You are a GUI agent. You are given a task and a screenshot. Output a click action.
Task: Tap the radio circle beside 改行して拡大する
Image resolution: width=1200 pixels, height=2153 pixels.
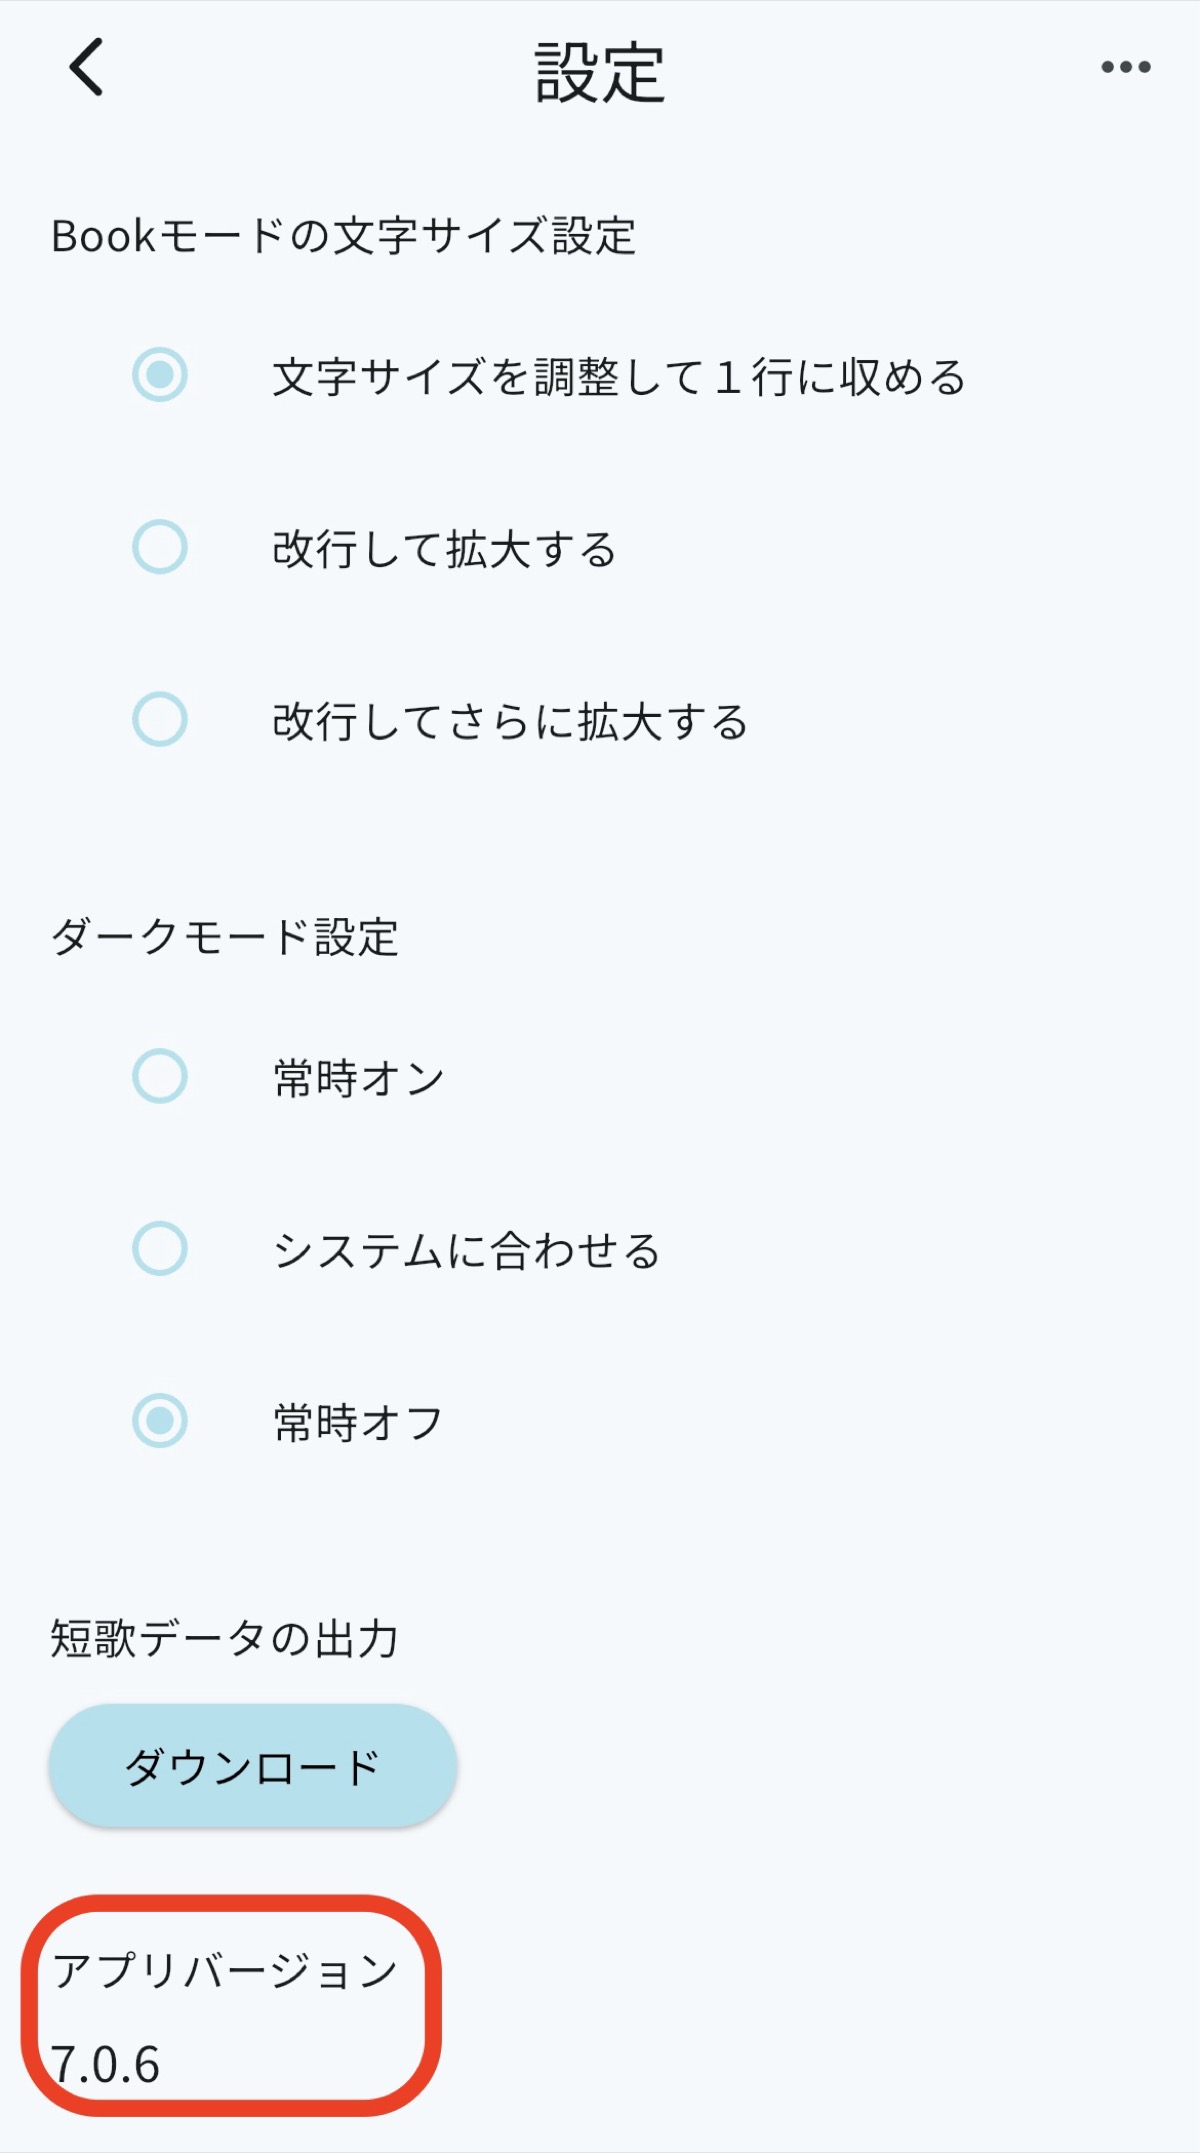(x=162, y=548)
